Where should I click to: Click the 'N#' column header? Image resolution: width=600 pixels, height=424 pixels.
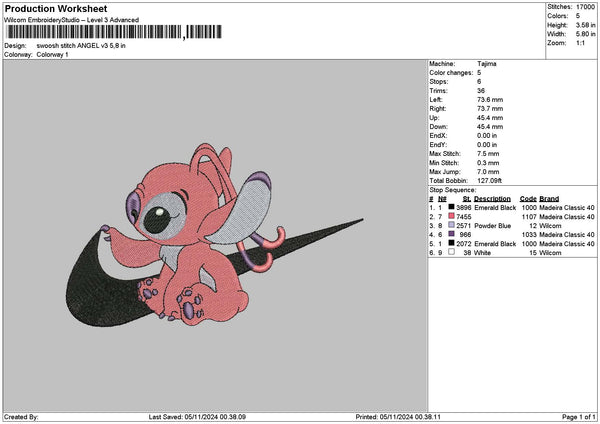tap(442, 199)
